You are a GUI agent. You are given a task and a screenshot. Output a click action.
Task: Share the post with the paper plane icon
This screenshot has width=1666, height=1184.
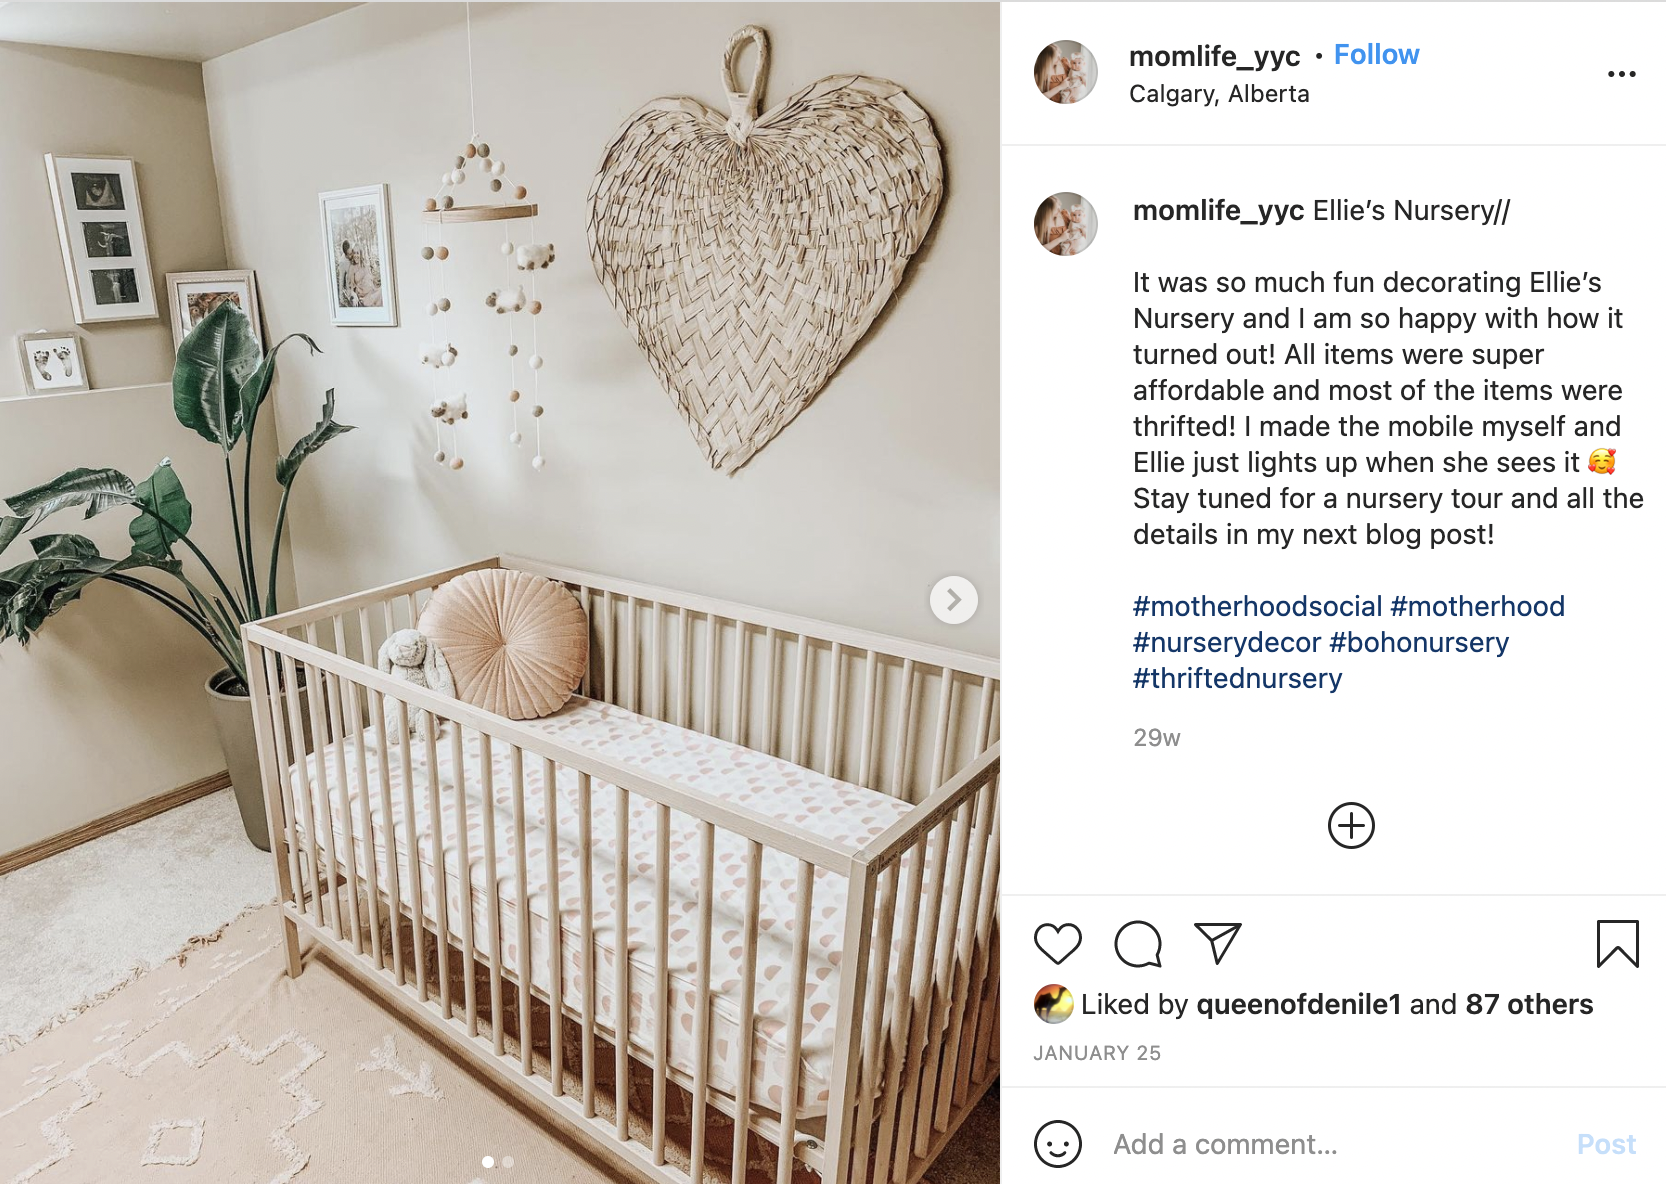tap(1218, 943)
